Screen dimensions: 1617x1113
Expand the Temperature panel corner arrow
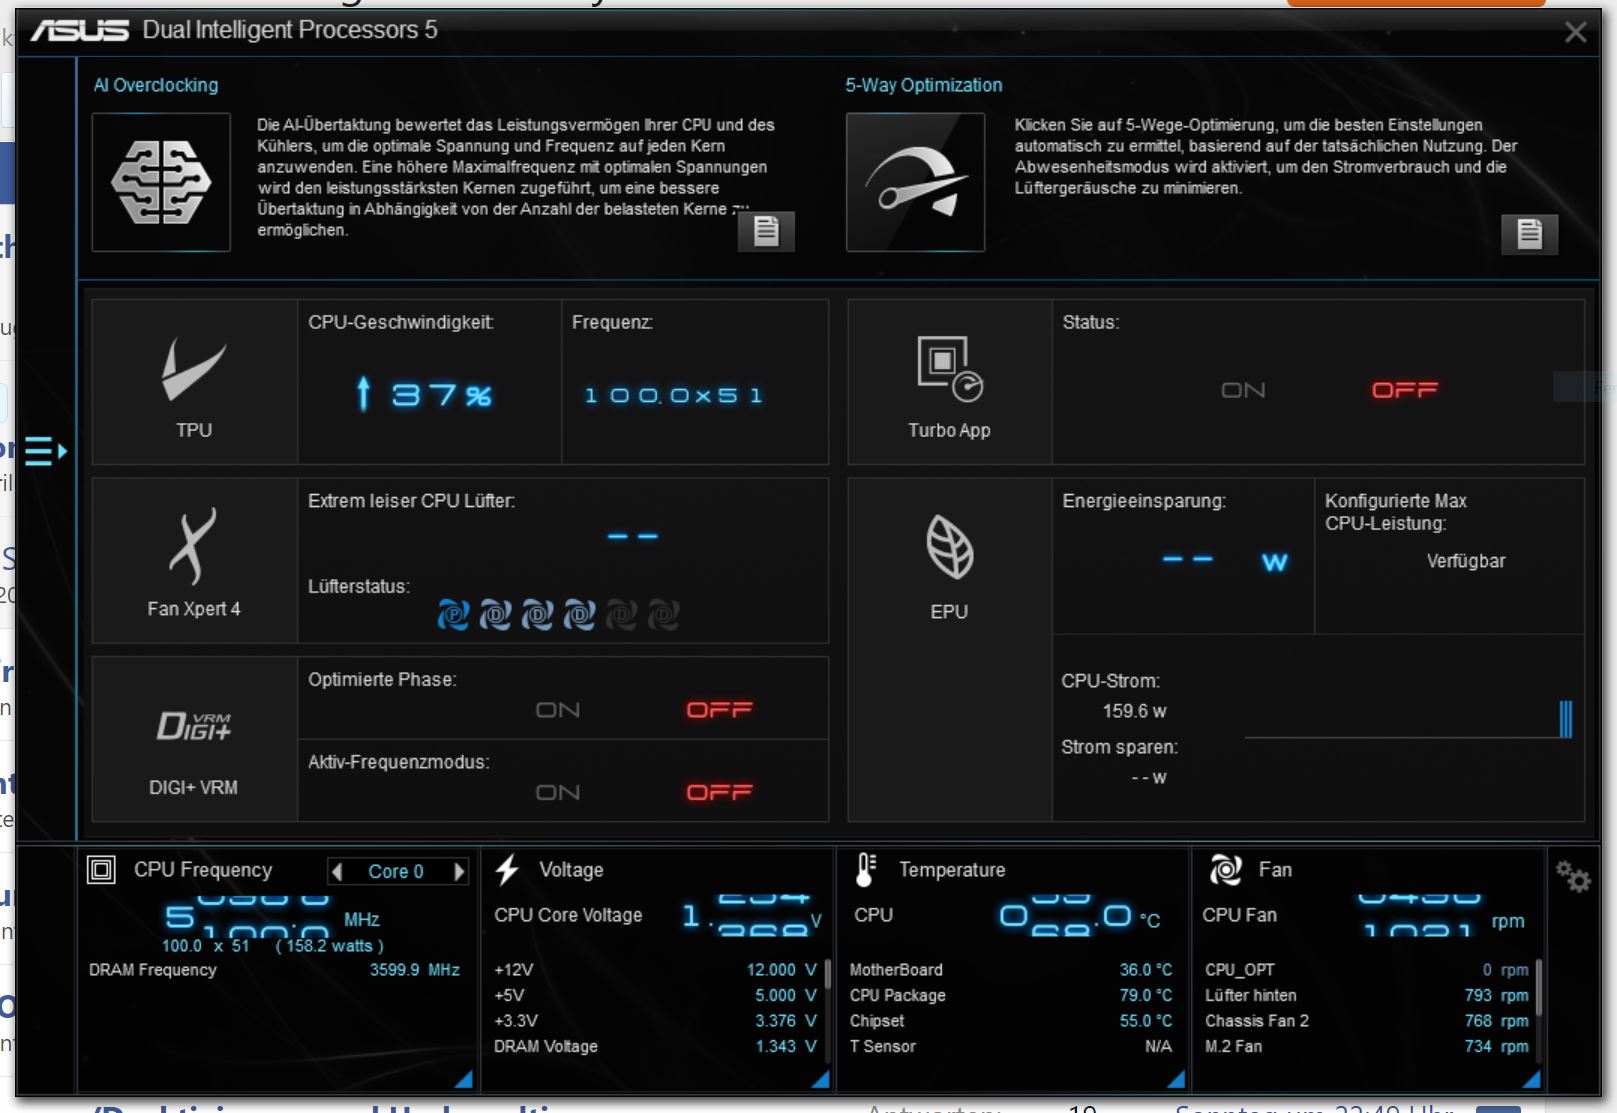[x=1176, y=1079]
